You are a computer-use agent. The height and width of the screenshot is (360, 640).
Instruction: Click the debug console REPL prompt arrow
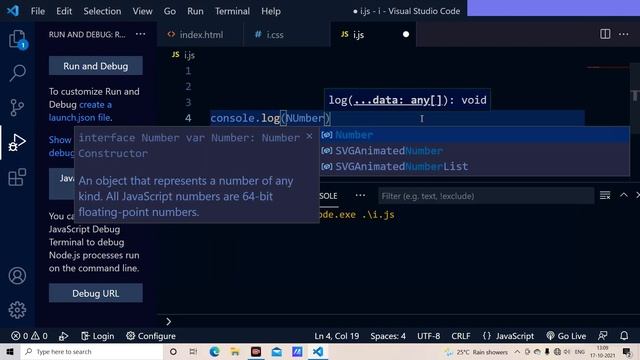[169, 322]
